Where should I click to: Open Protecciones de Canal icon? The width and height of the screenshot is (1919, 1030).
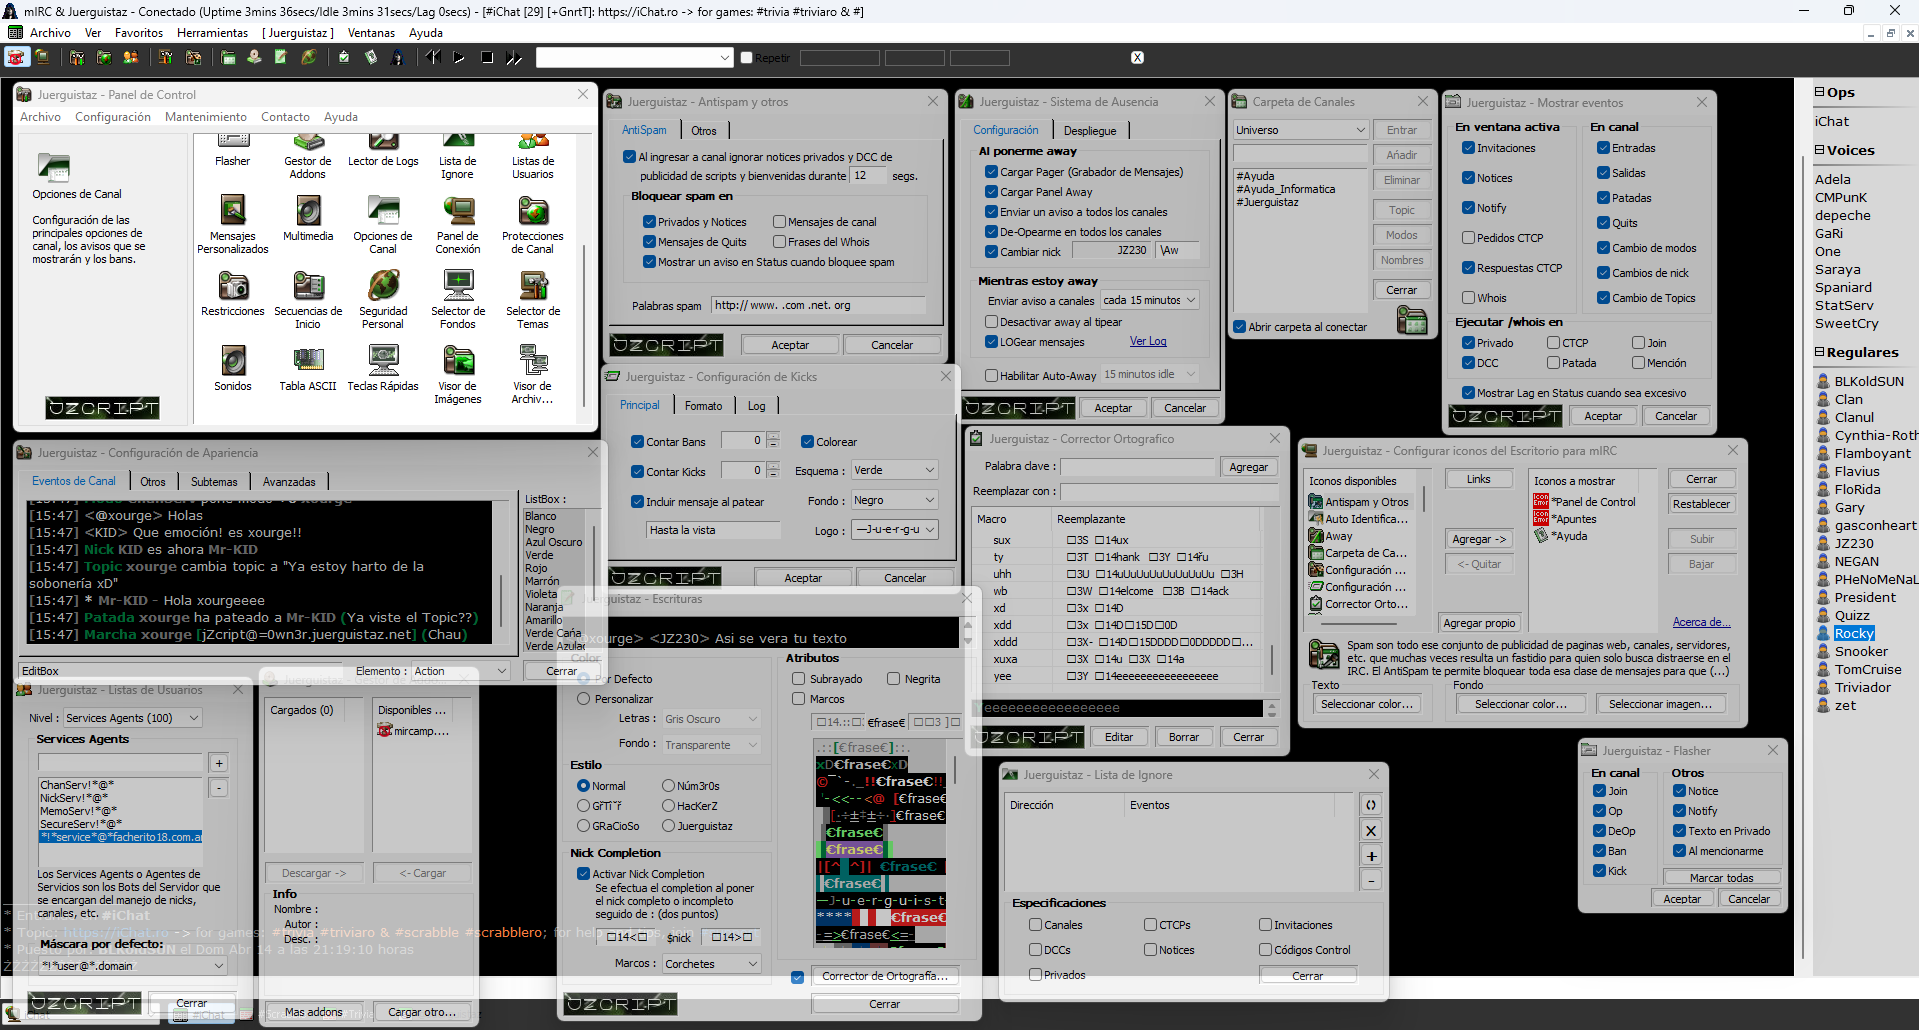tap(533, 224)
